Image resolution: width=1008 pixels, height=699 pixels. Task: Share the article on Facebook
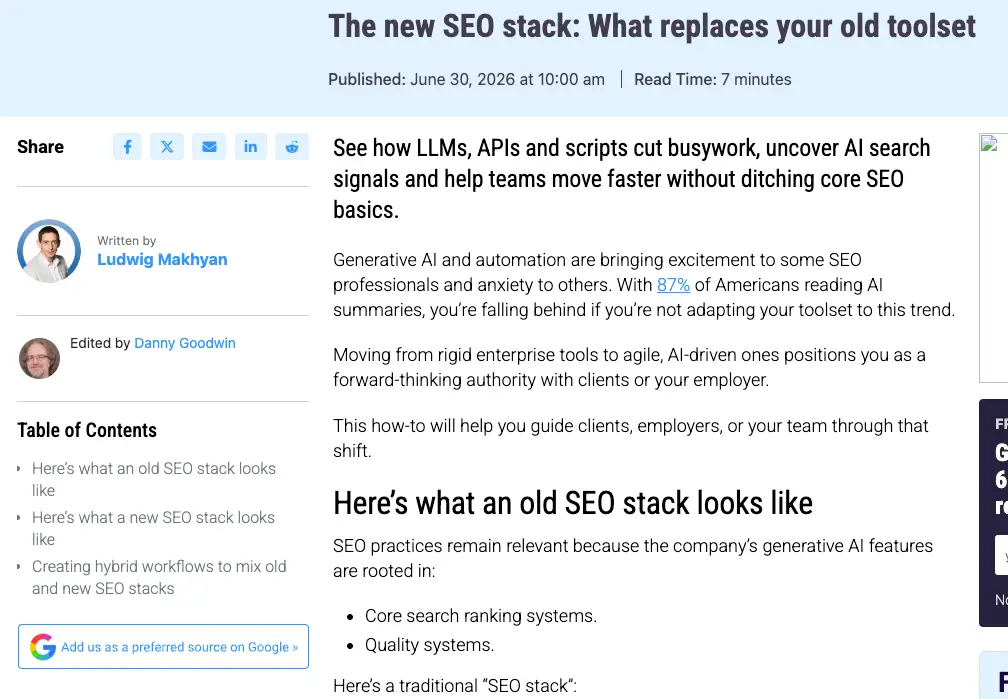coord(127,147)
